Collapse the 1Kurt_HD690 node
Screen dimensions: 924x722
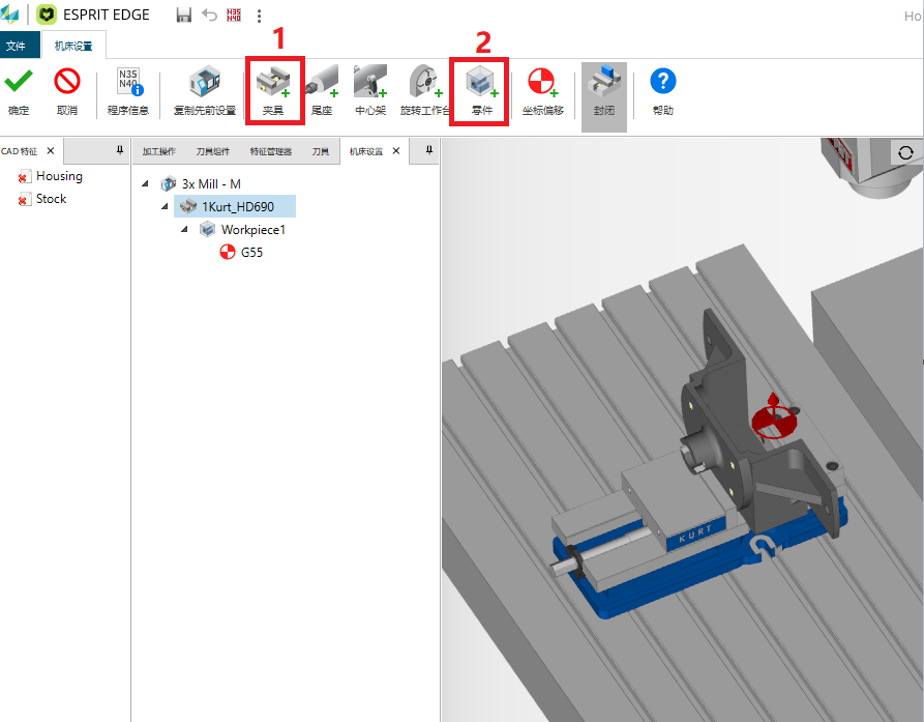165,207
